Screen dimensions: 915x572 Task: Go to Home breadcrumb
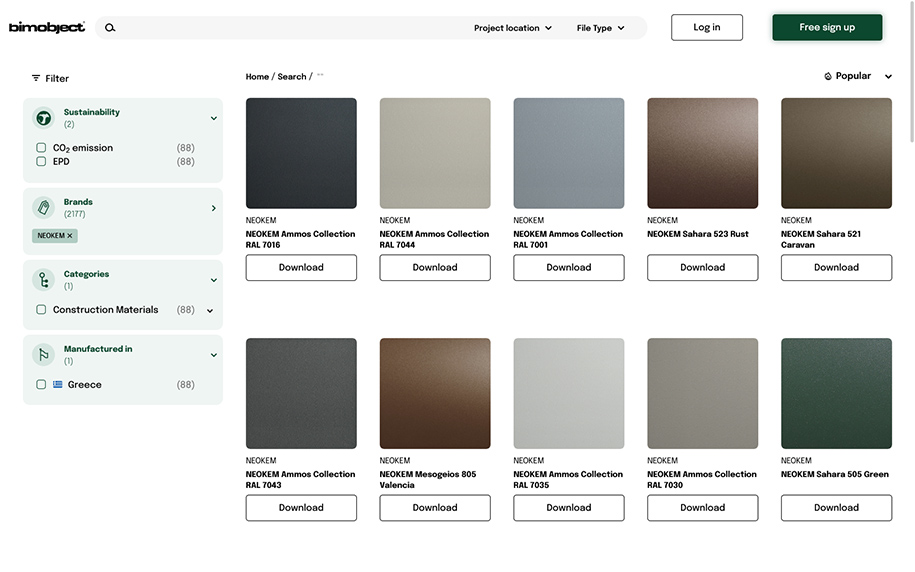[x=257, y=76]
